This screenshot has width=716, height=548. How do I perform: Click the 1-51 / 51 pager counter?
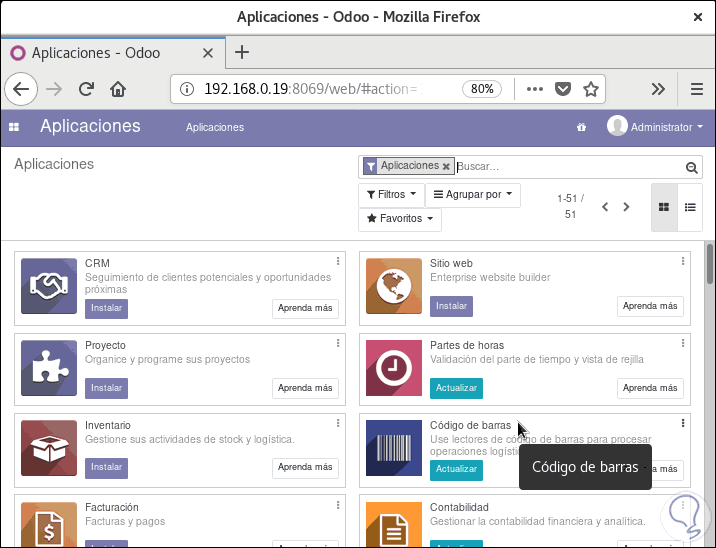[x=570, y=206]
